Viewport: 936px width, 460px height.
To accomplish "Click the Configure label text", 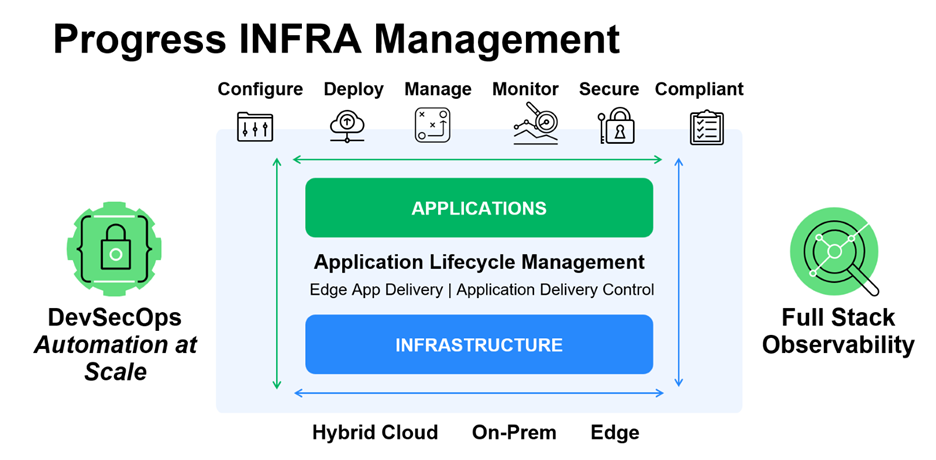I will click(260, 89).
